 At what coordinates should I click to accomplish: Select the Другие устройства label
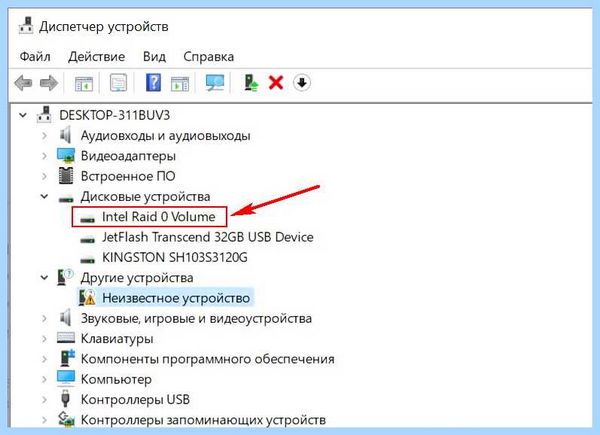[137, 277]
